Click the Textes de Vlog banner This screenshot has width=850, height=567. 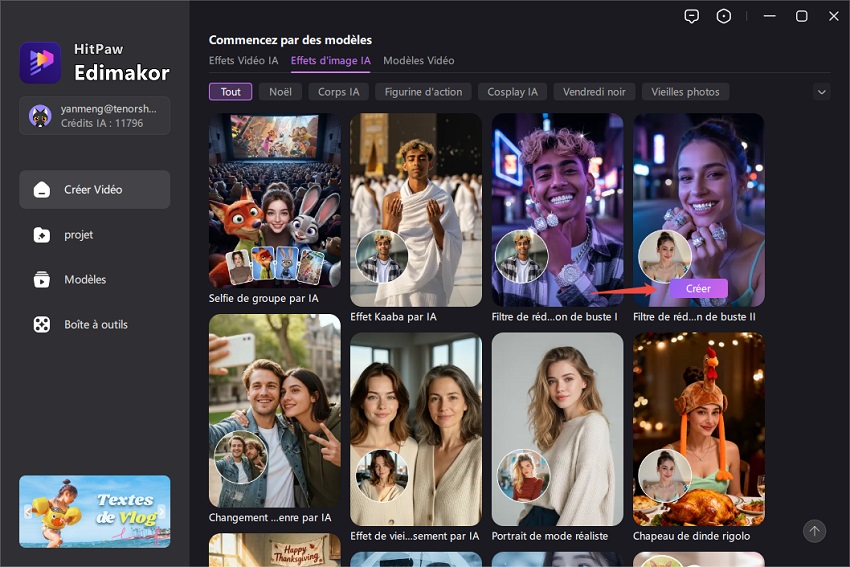[94, 511]
